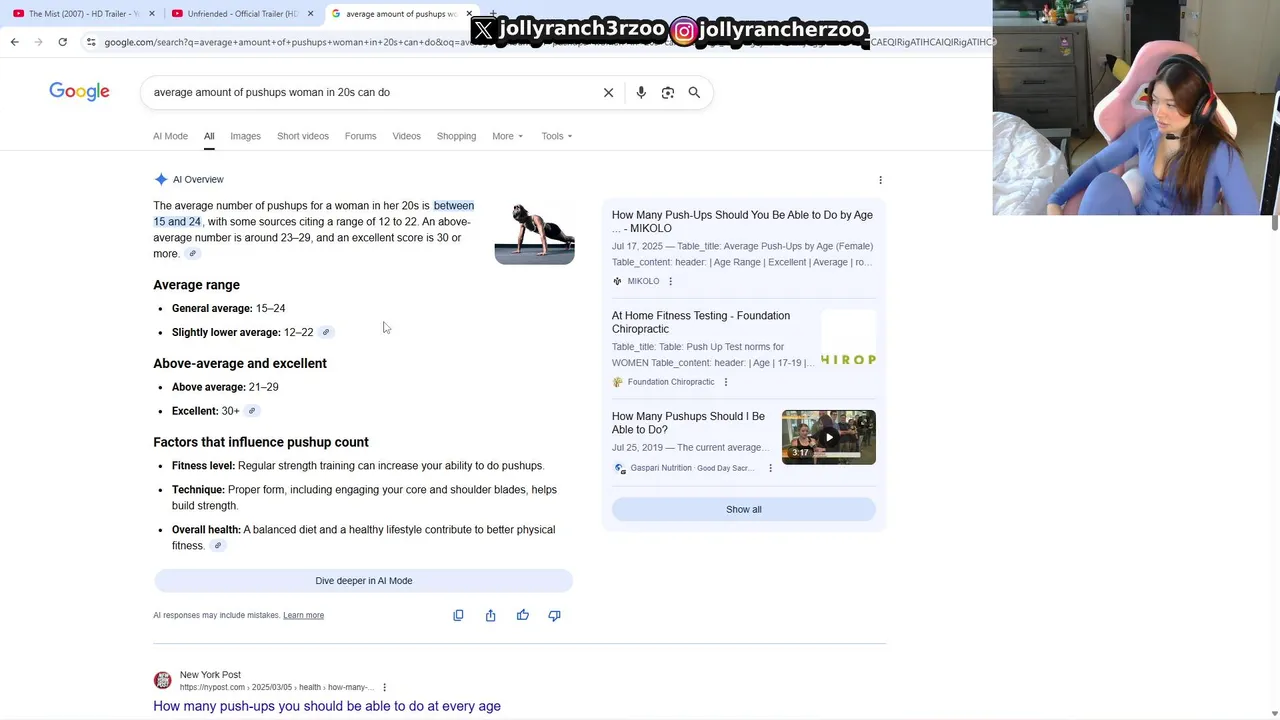
Task: Submit search with the magnifier icon
Action: (694, 92)
